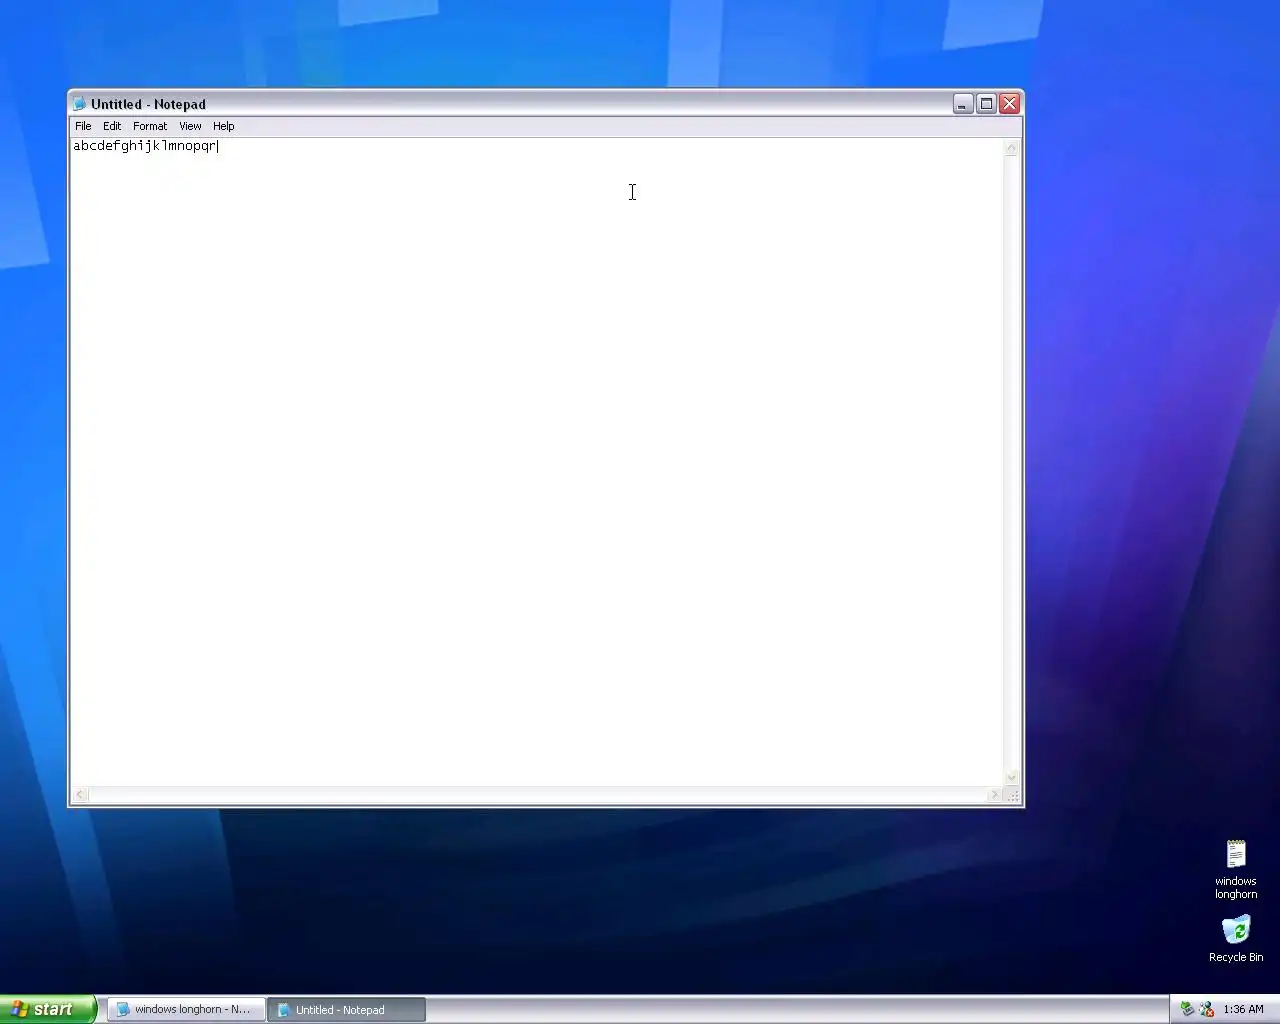Click the second system tray icon with red mark
This screenshot has width=1280, height=1024.
coord(1207,1009)
